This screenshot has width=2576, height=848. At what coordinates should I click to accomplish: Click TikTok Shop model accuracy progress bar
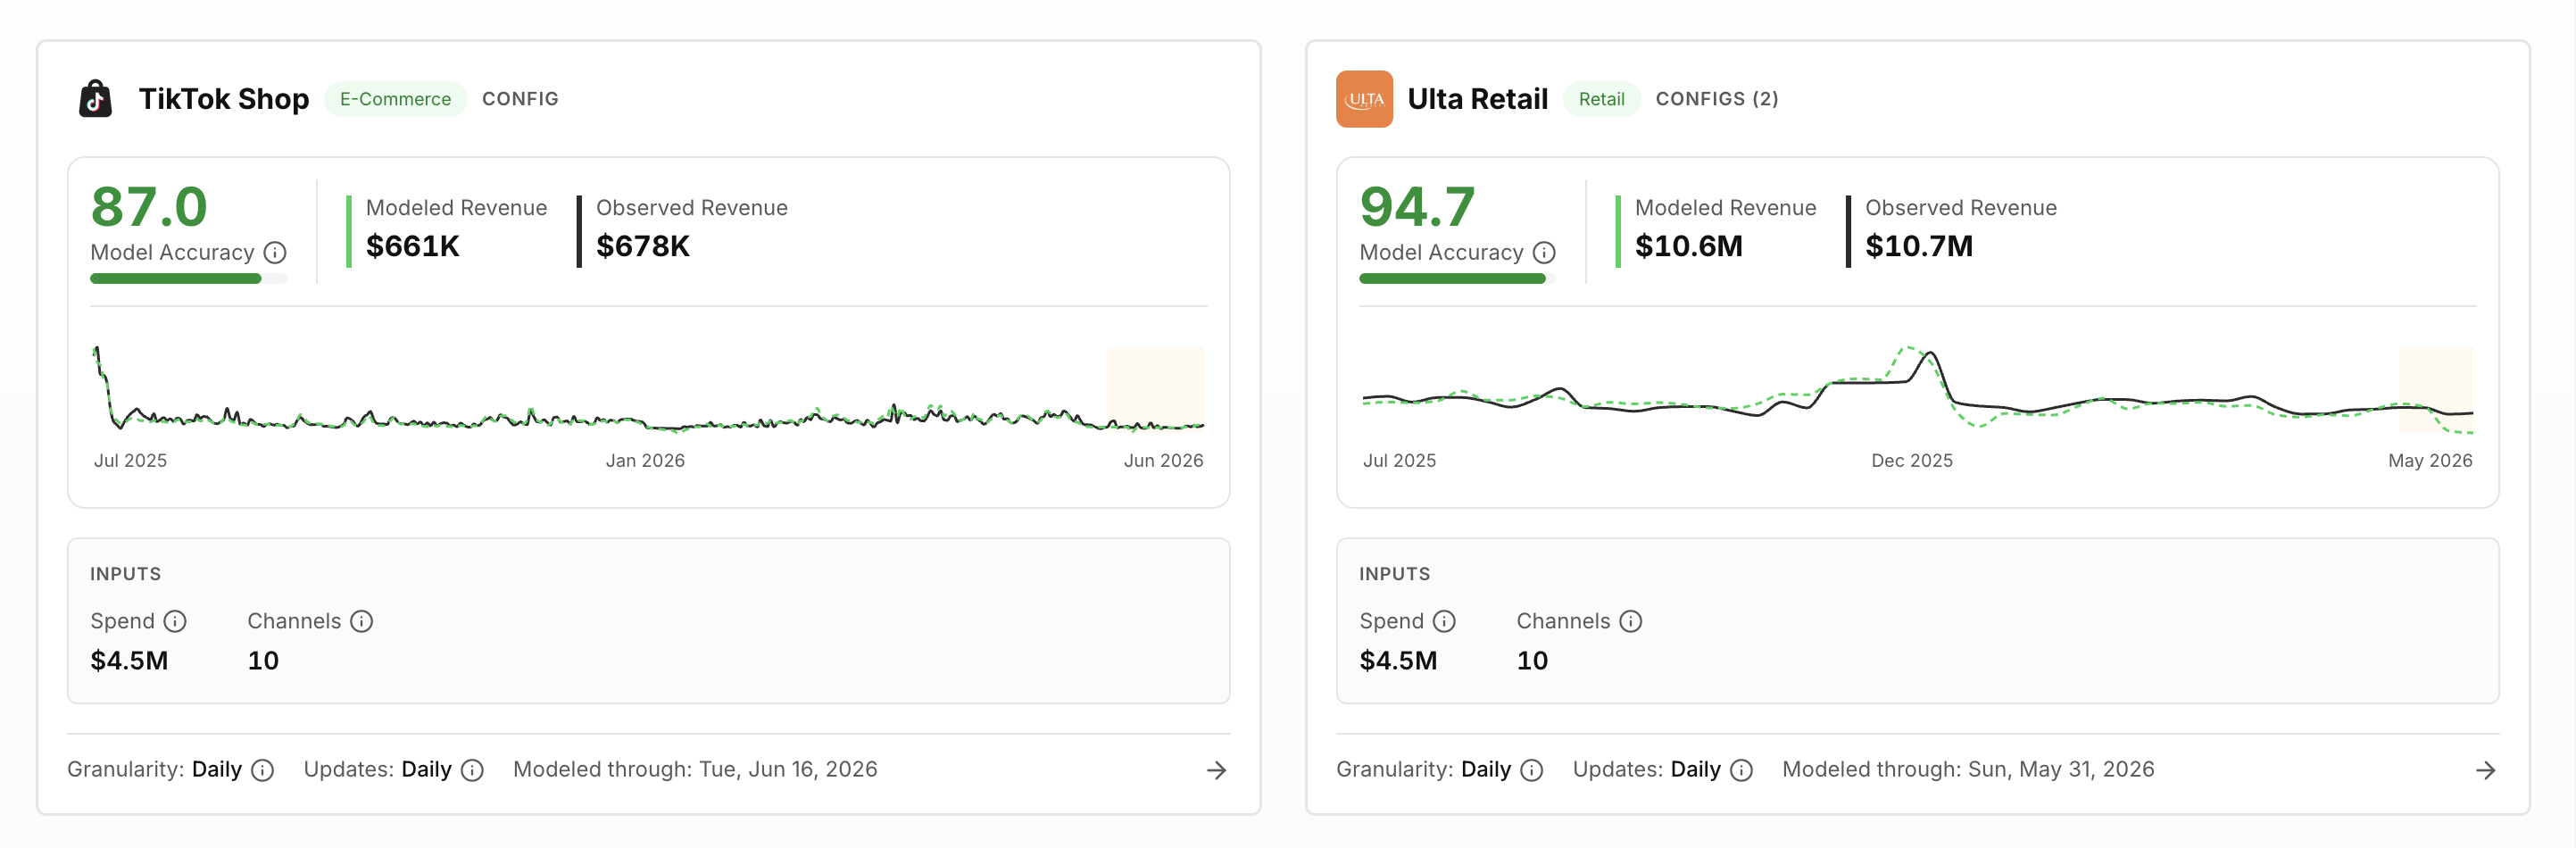188,279
